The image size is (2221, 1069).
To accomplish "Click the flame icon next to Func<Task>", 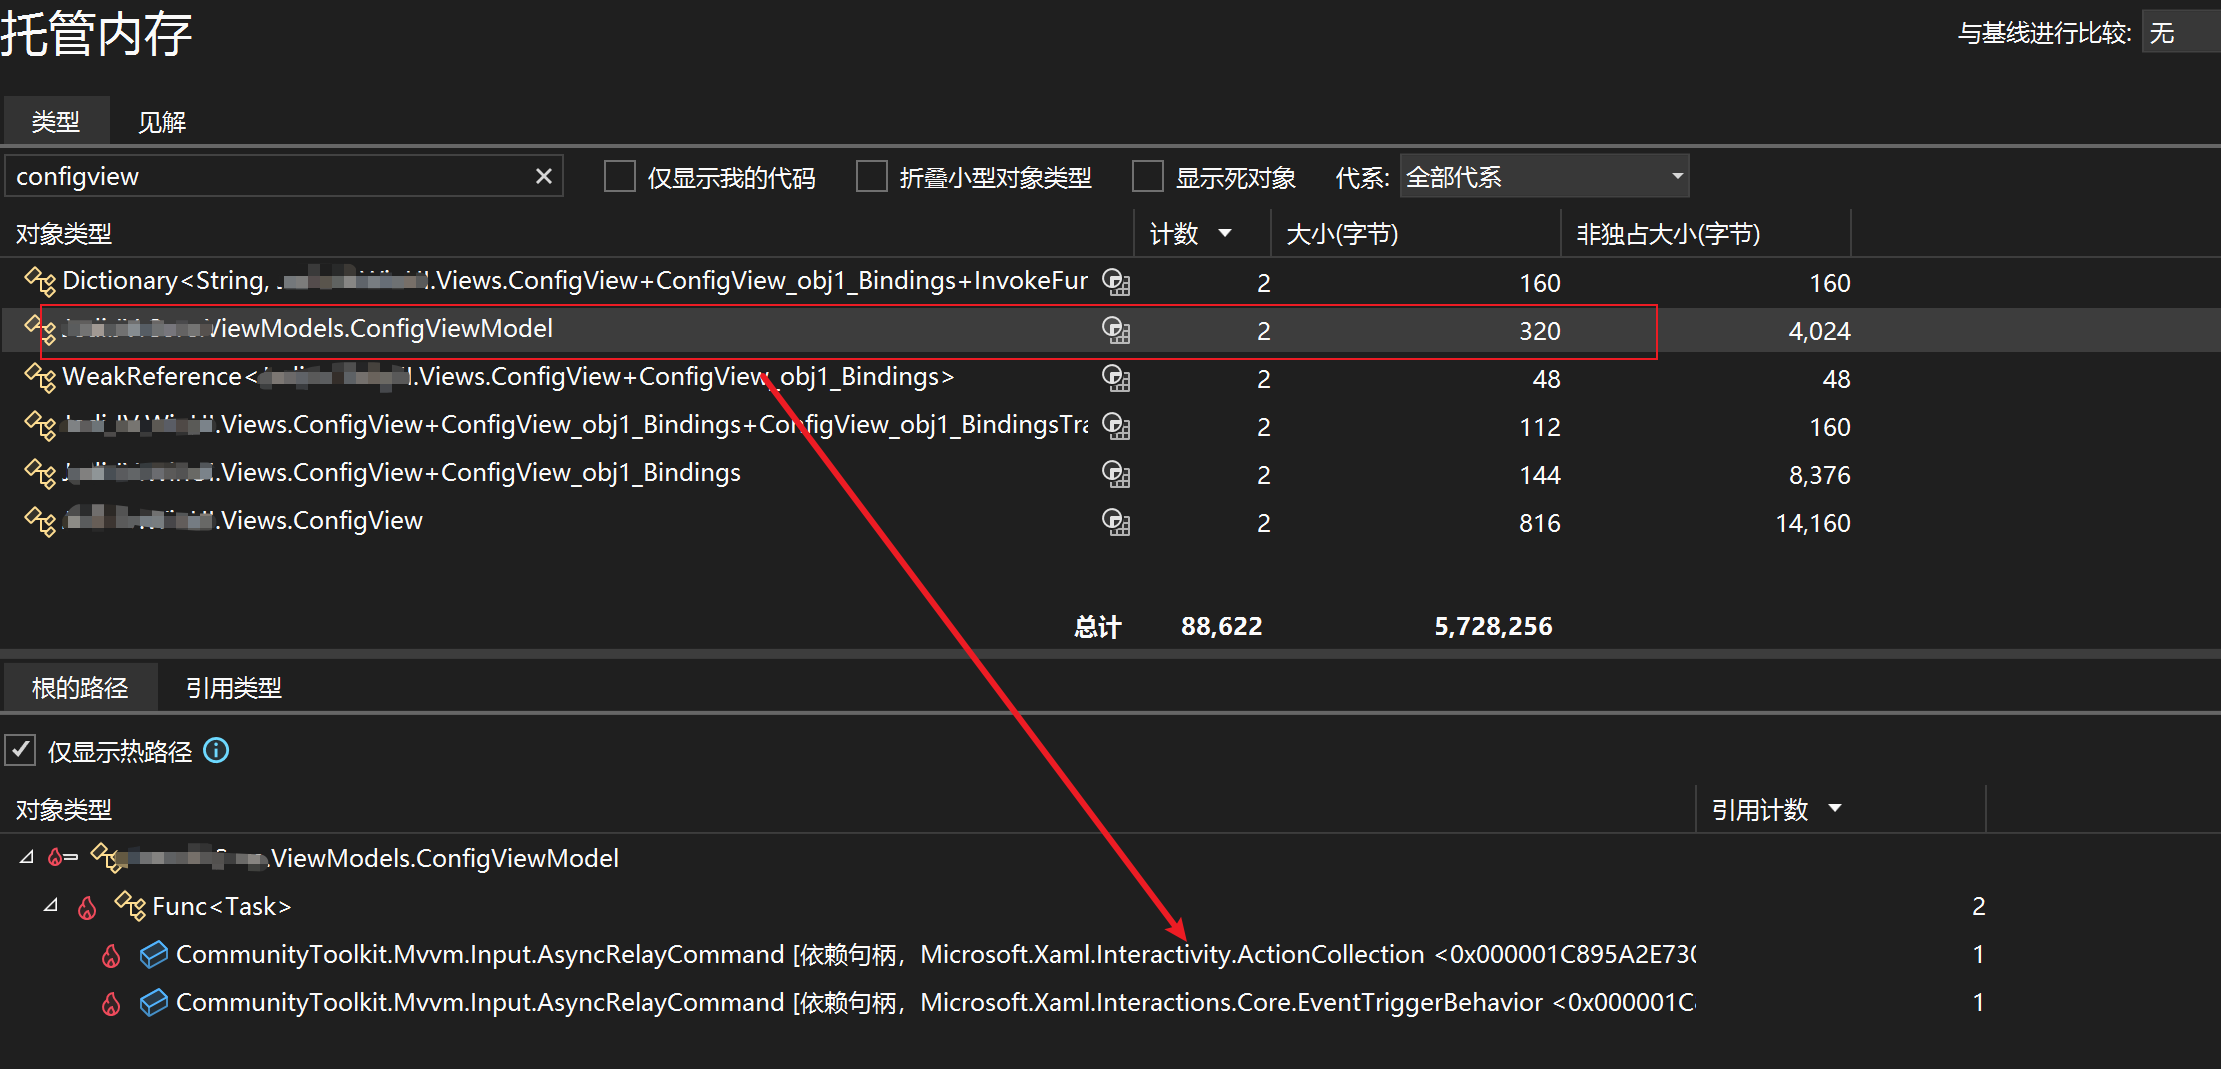I will click(x=87, y=906).
